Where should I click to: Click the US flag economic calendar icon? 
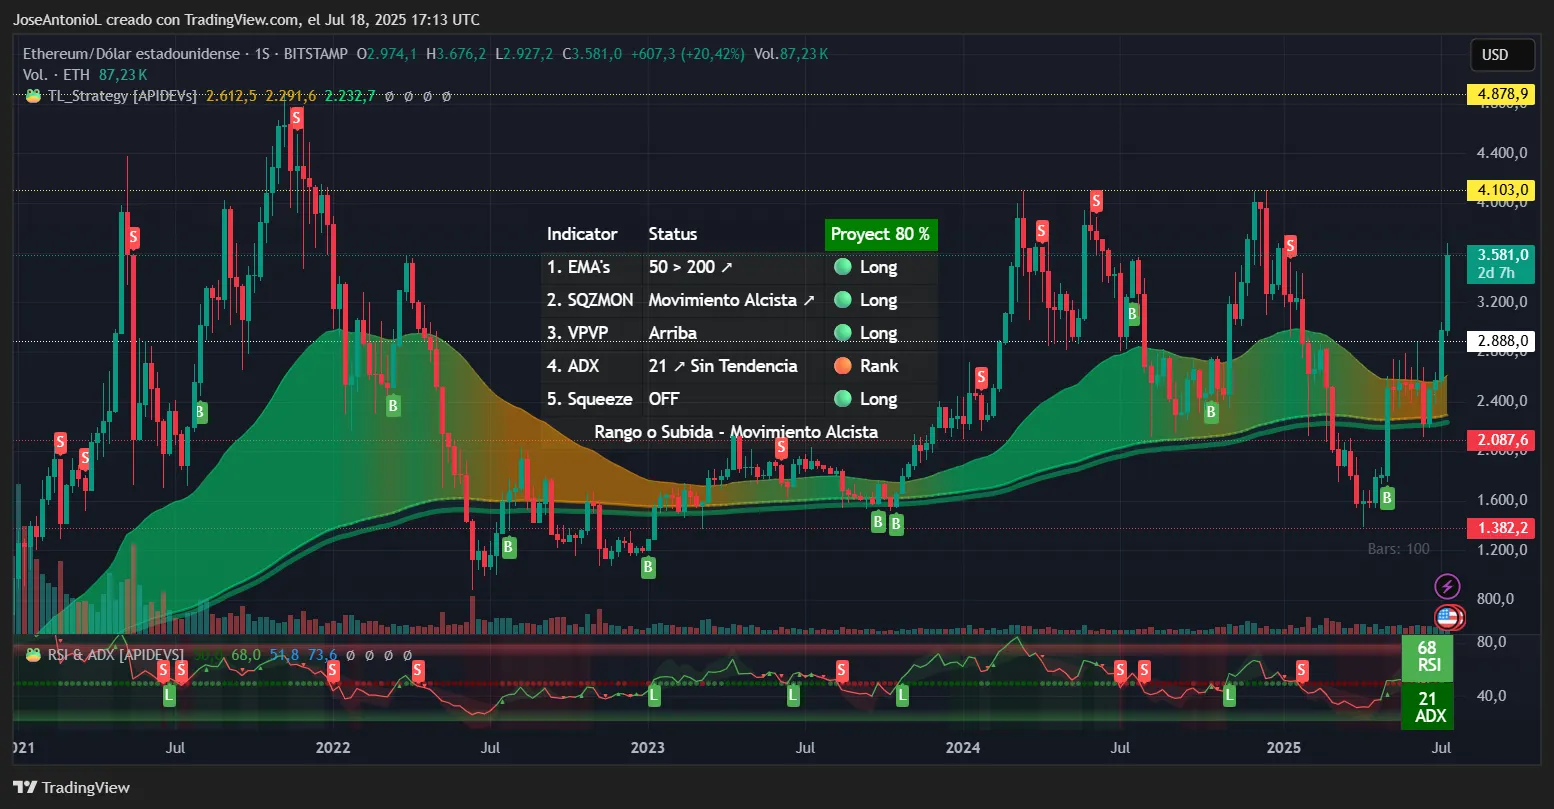1447,618
